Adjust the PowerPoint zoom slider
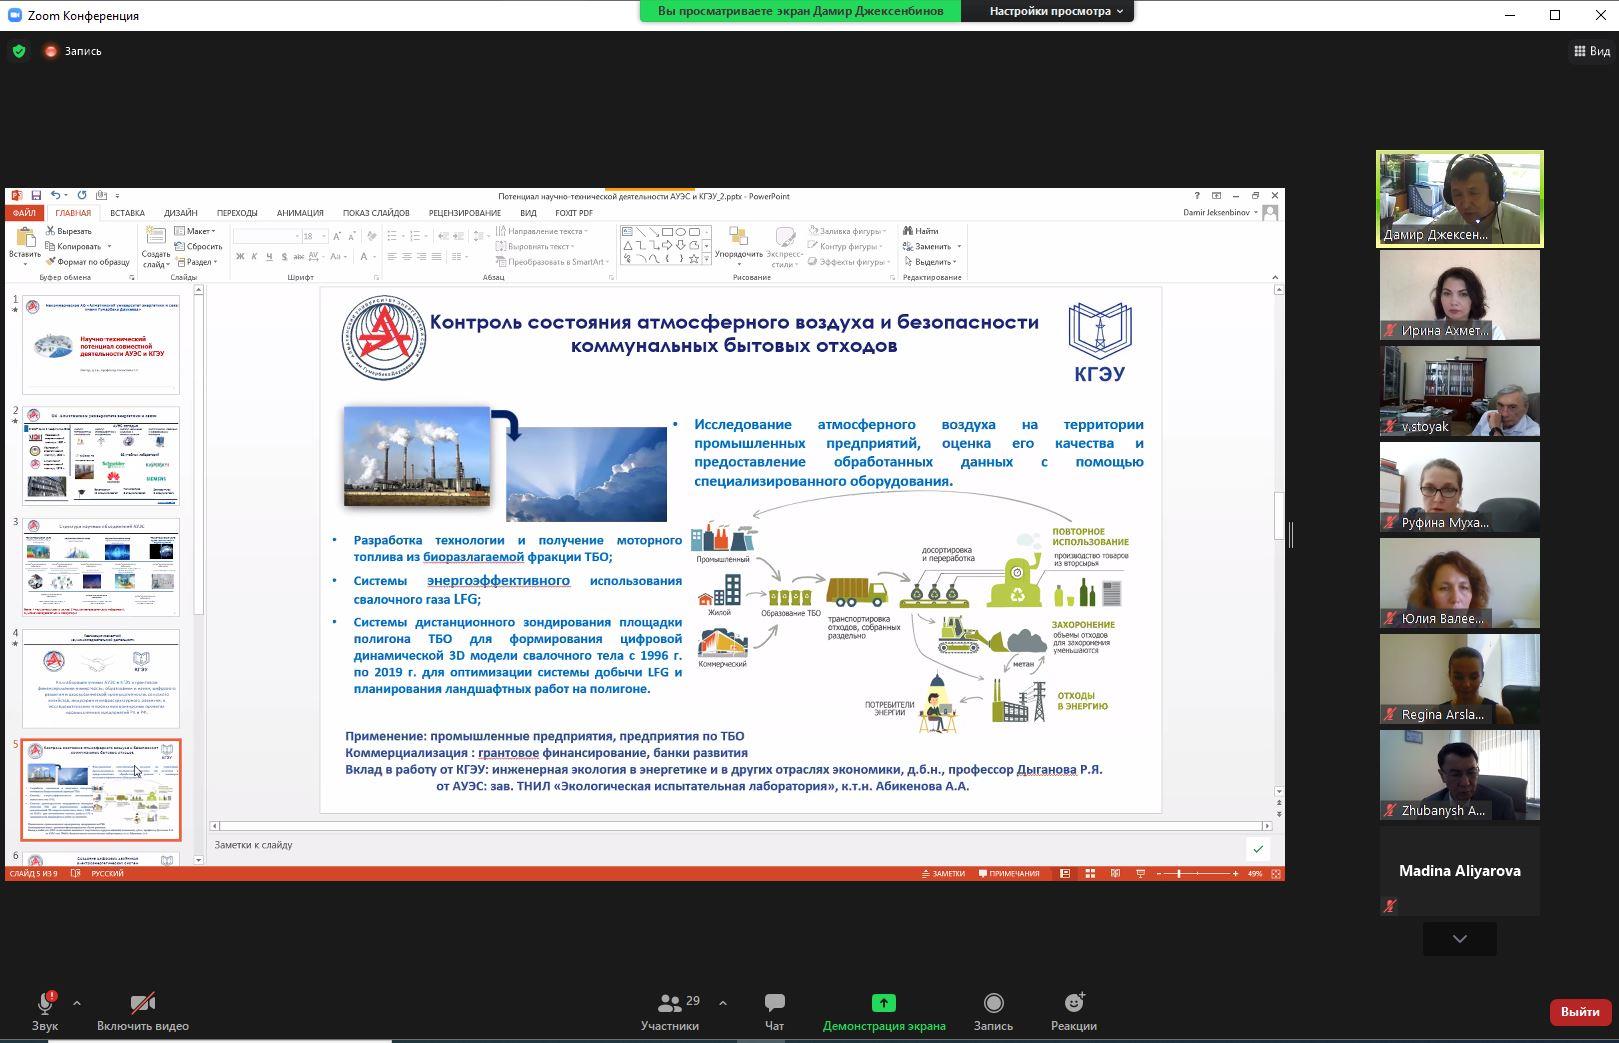Screen dimensions: 1619x1043 pos(1180,874)
